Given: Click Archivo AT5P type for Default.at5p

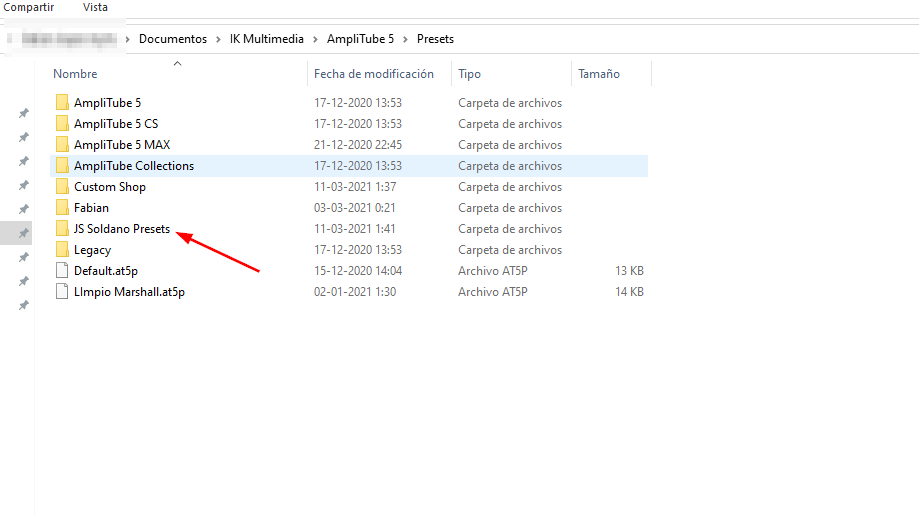Looking at the screenshot, I should 492,271.
